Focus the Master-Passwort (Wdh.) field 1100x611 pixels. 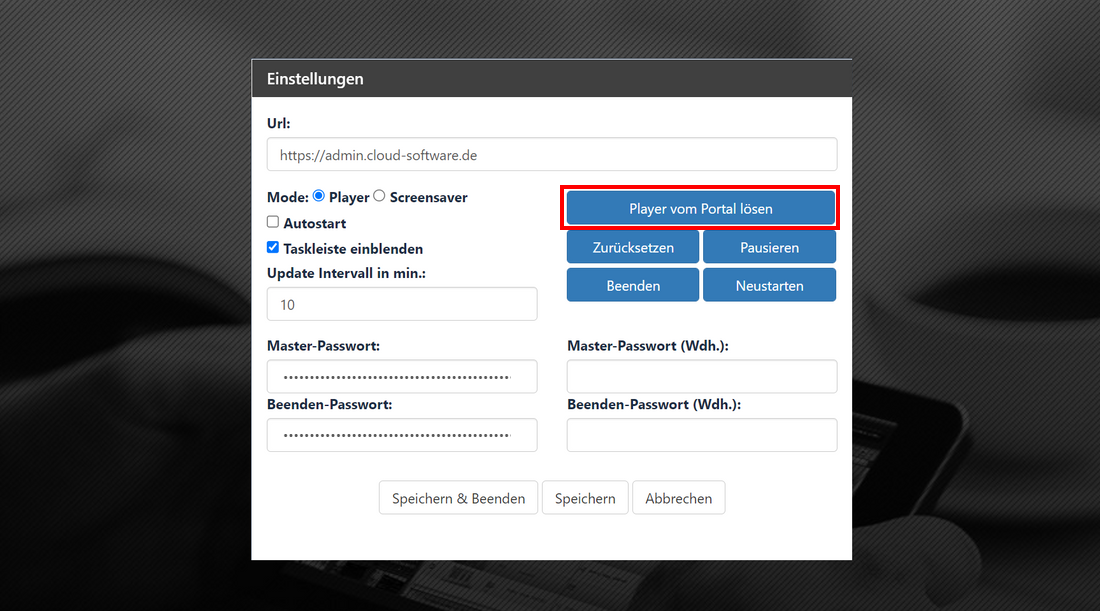tap(701, 377)
